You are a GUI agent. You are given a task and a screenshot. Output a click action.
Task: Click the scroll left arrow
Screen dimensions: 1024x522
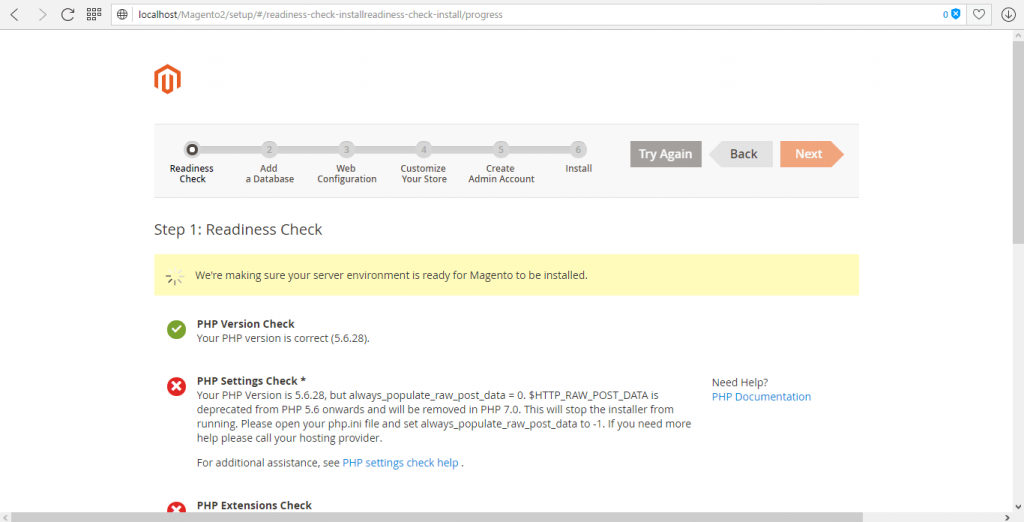[5, 517]
